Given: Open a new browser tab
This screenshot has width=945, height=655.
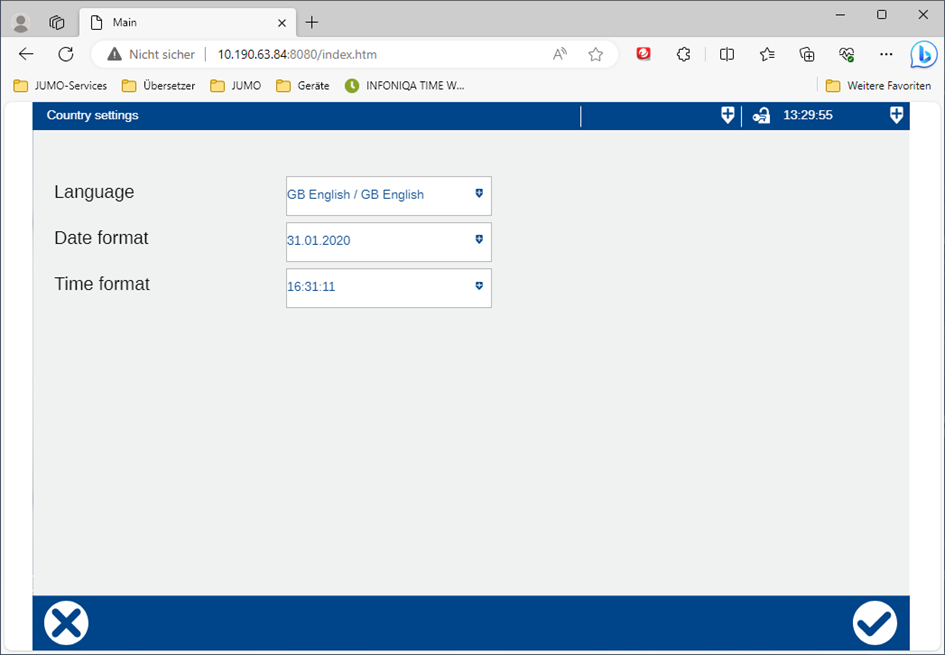Looking at the screenshot, I should 312,22.
